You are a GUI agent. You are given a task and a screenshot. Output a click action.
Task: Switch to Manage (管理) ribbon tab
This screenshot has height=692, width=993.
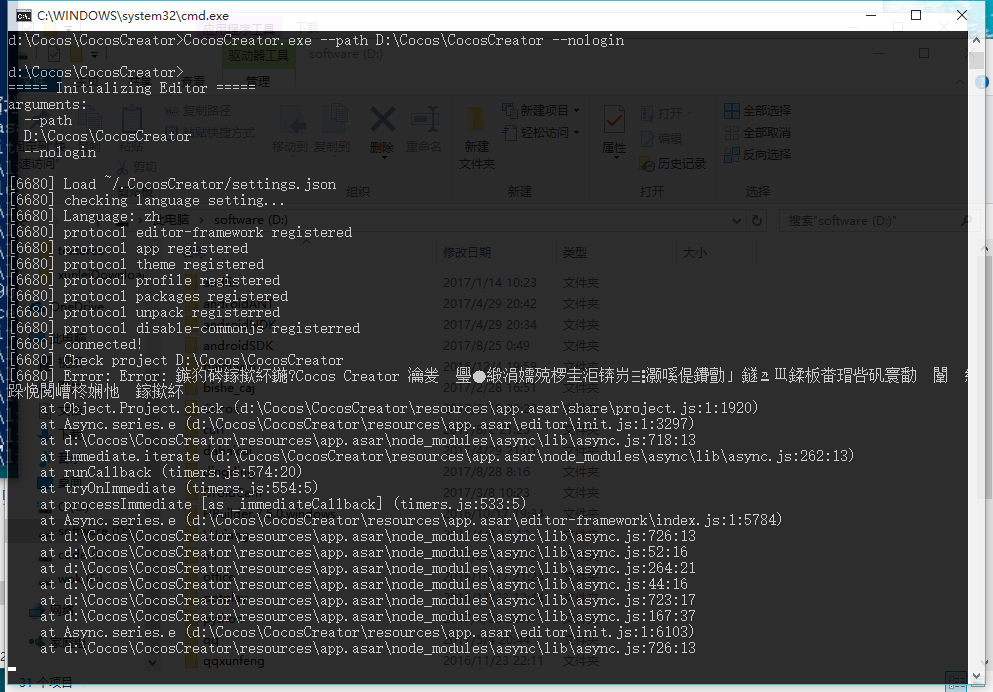258,82
